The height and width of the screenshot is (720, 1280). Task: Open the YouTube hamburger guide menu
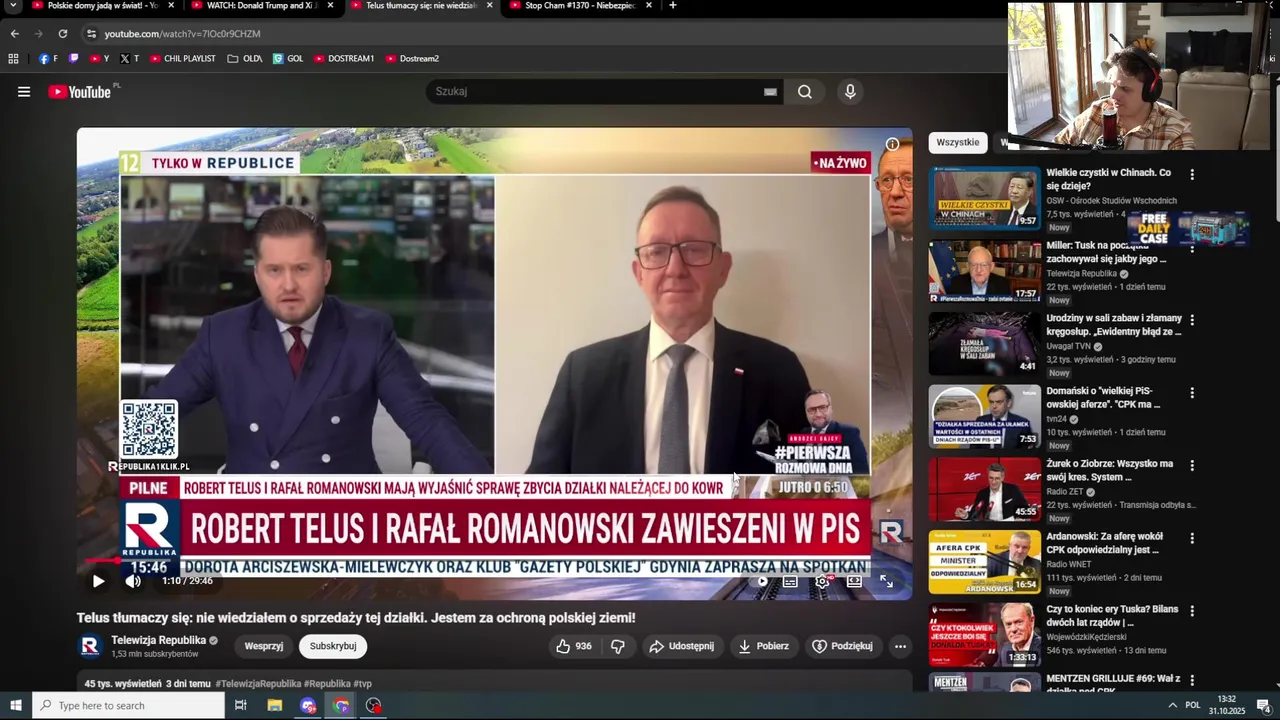(24, 92)
